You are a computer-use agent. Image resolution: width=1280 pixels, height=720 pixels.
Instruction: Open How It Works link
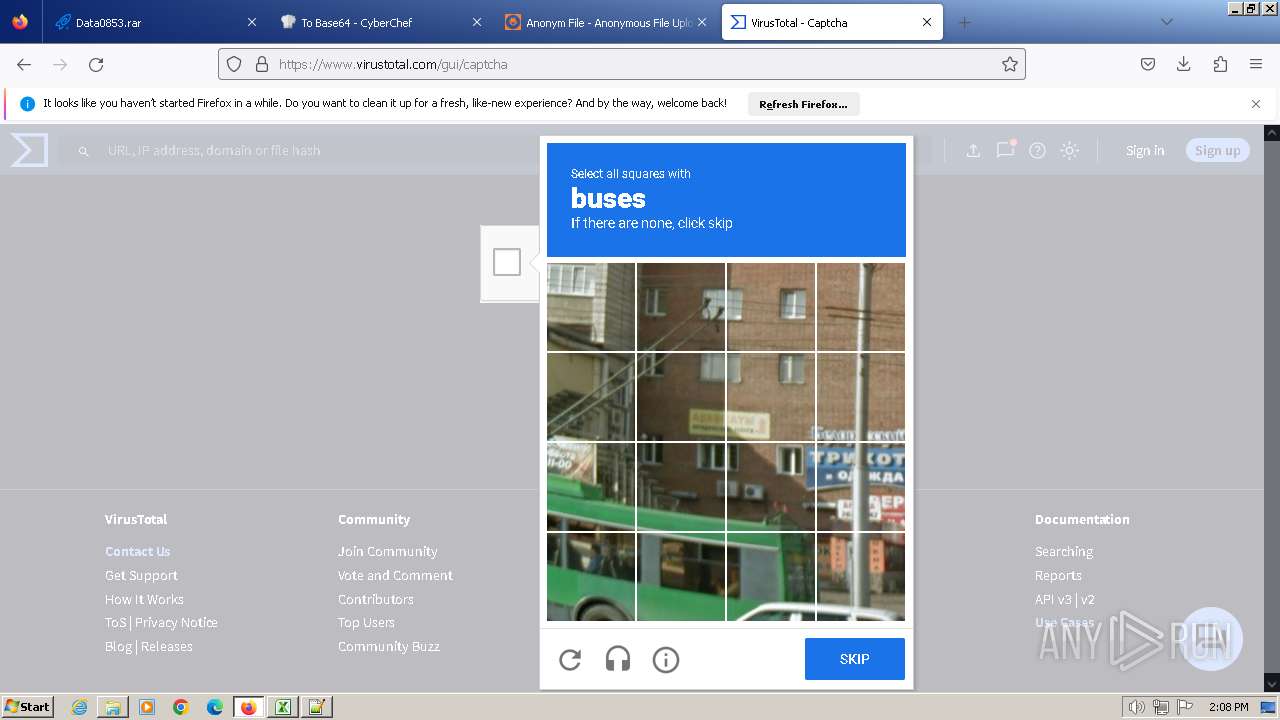(144, 599)
